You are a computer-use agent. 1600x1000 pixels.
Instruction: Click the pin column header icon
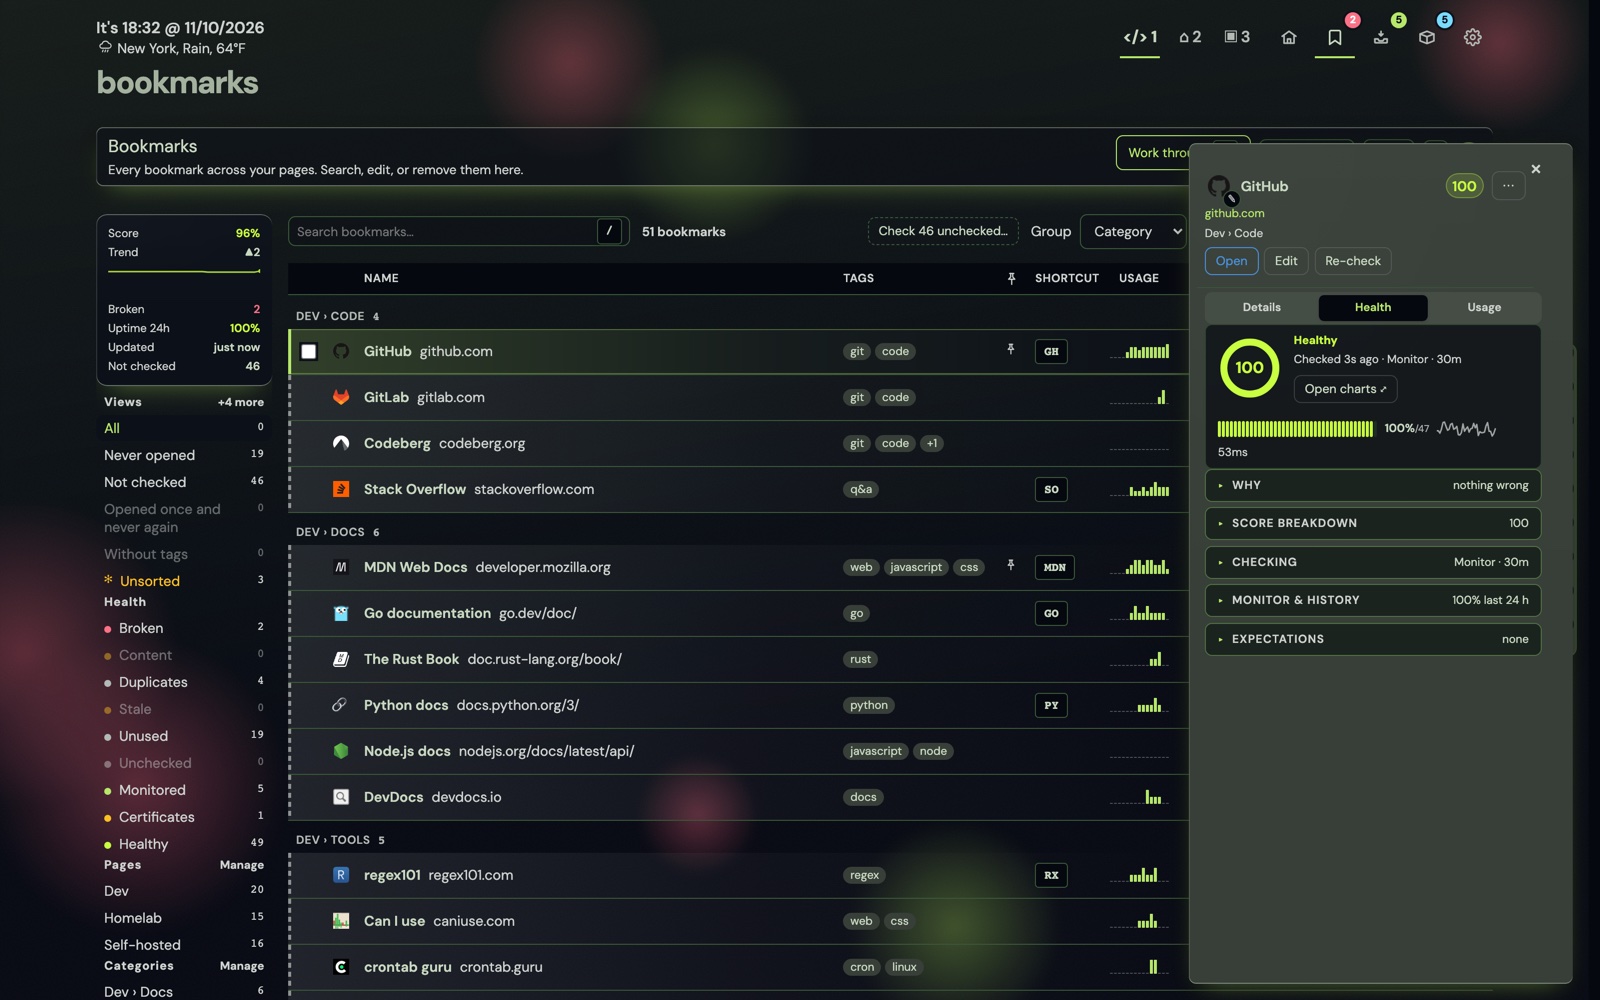pyautogui.click(x=1011, y=278)
